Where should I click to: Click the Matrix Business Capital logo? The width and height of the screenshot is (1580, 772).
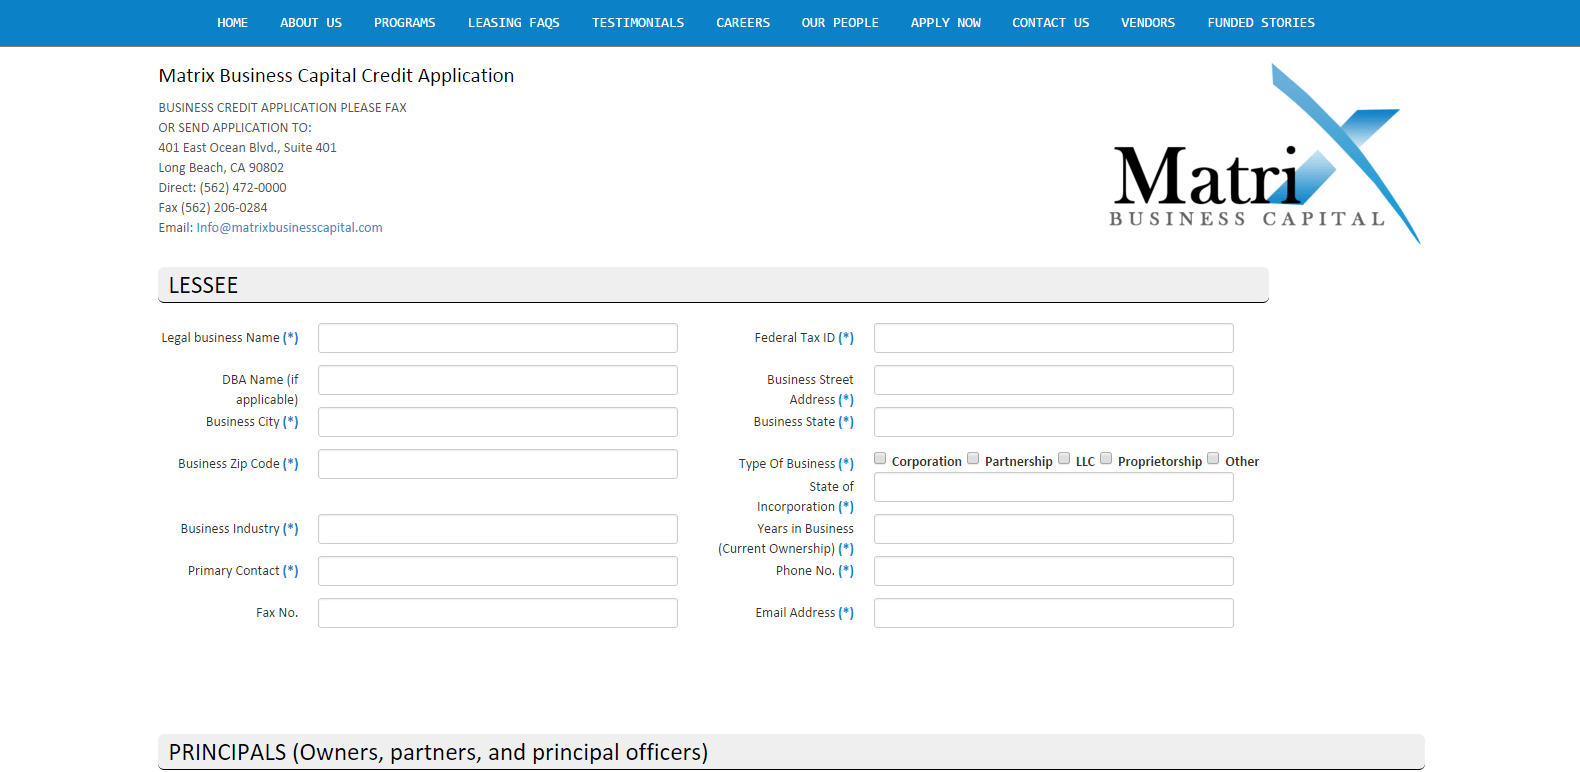click(x=1265, y=155)
